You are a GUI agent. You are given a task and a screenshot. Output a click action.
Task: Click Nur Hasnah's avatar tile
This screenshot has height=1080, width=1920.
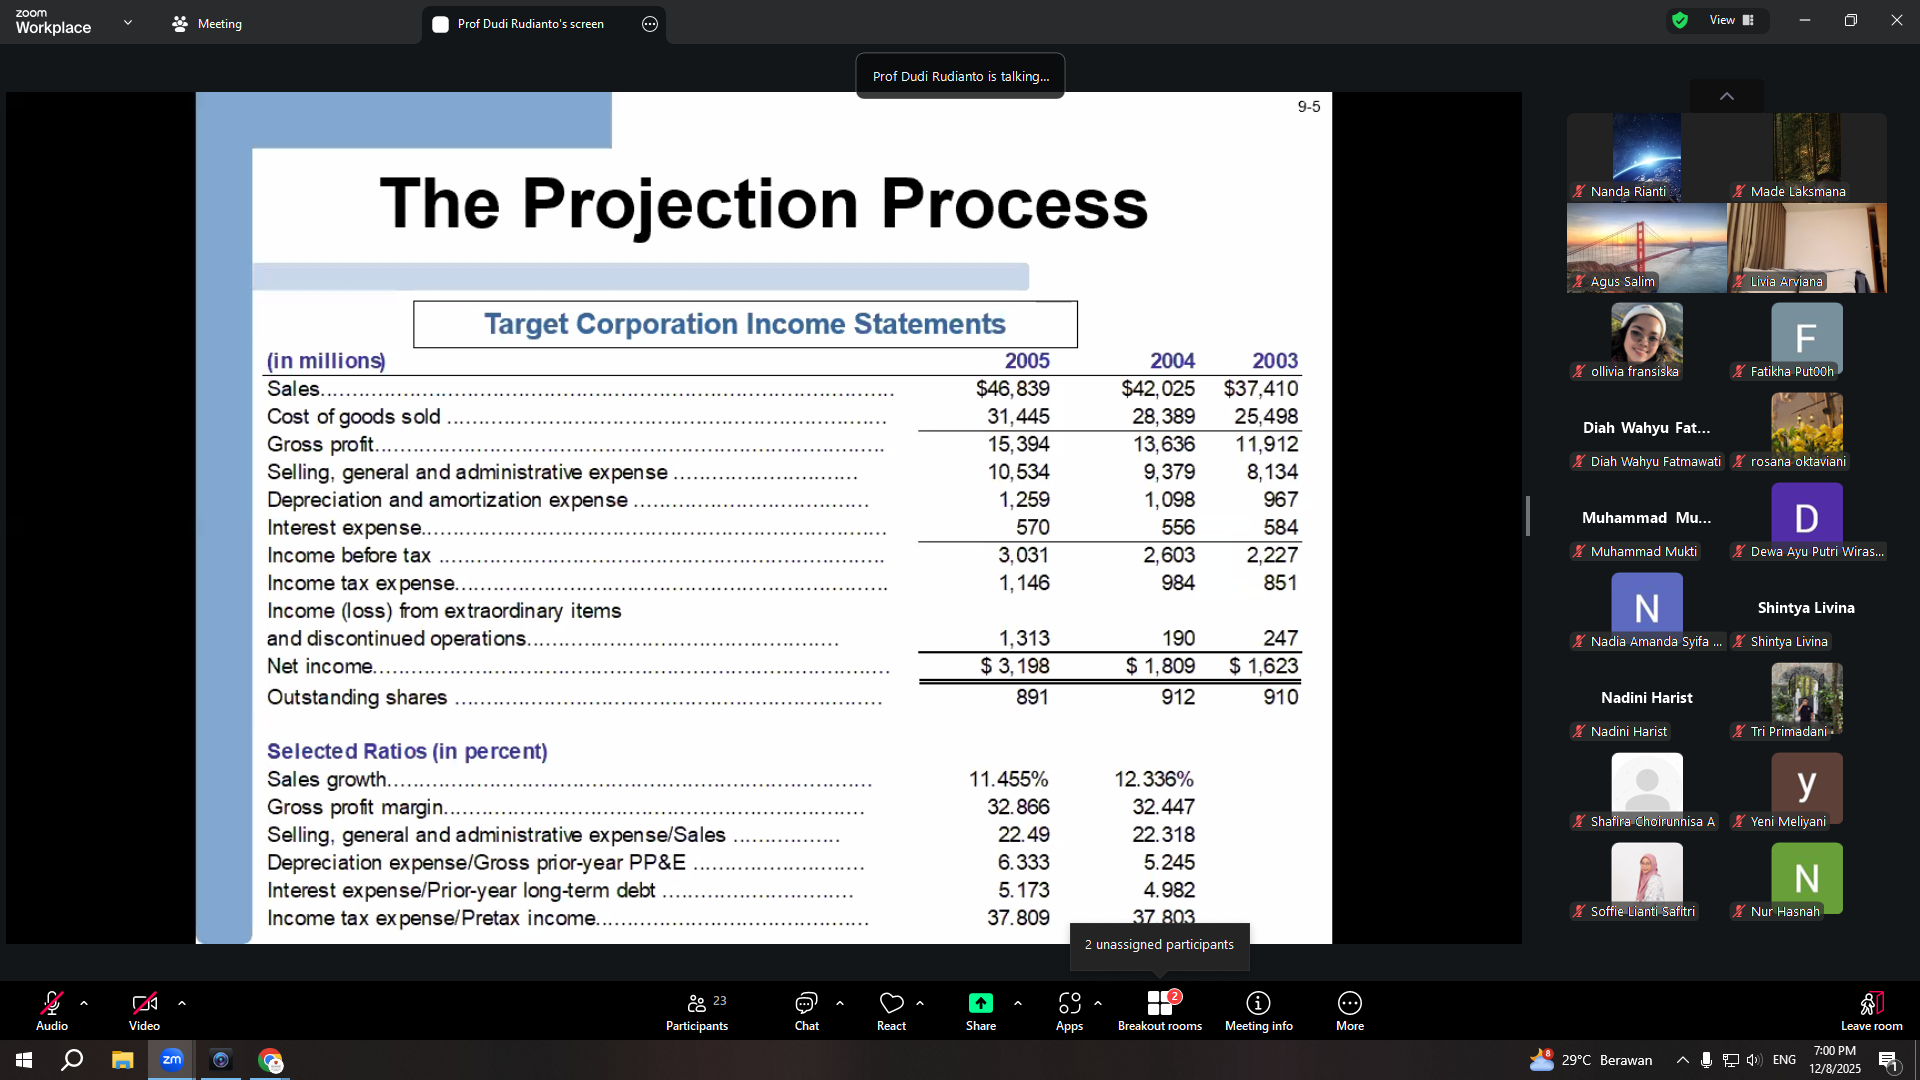1807,878
